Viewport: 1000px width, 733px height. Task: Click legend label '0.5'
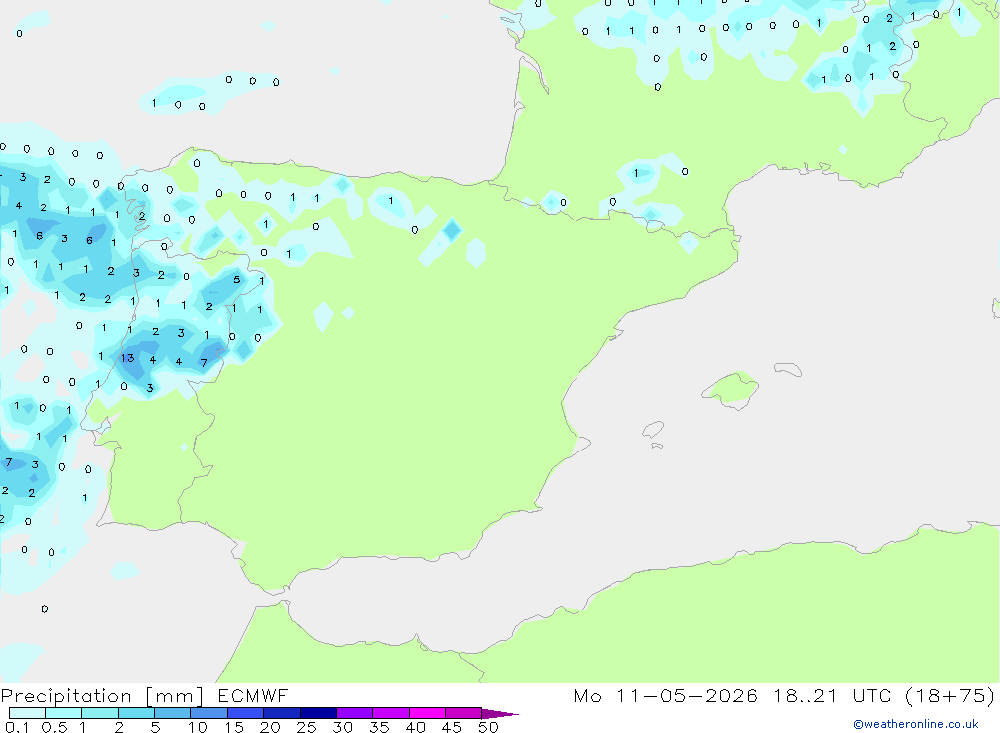click(54, 727)
